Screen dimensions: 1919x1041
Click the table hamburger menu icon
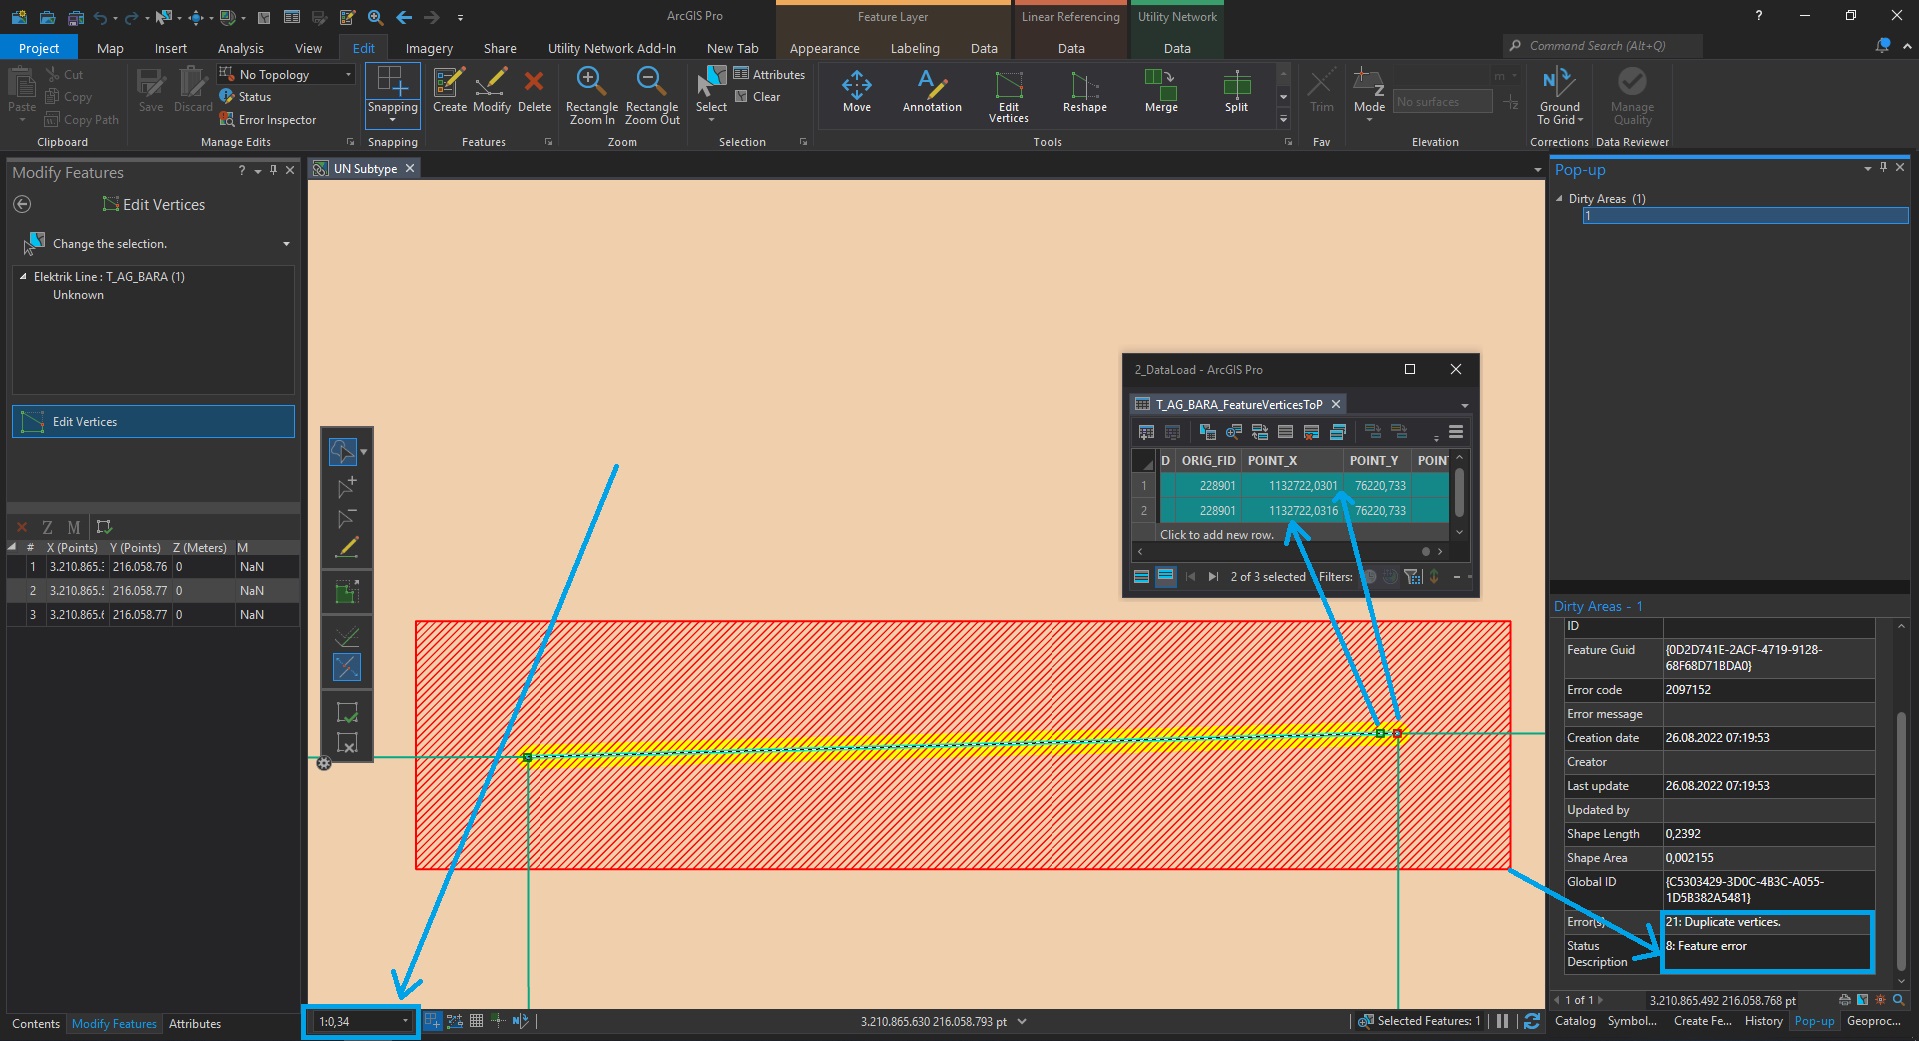1456,432
